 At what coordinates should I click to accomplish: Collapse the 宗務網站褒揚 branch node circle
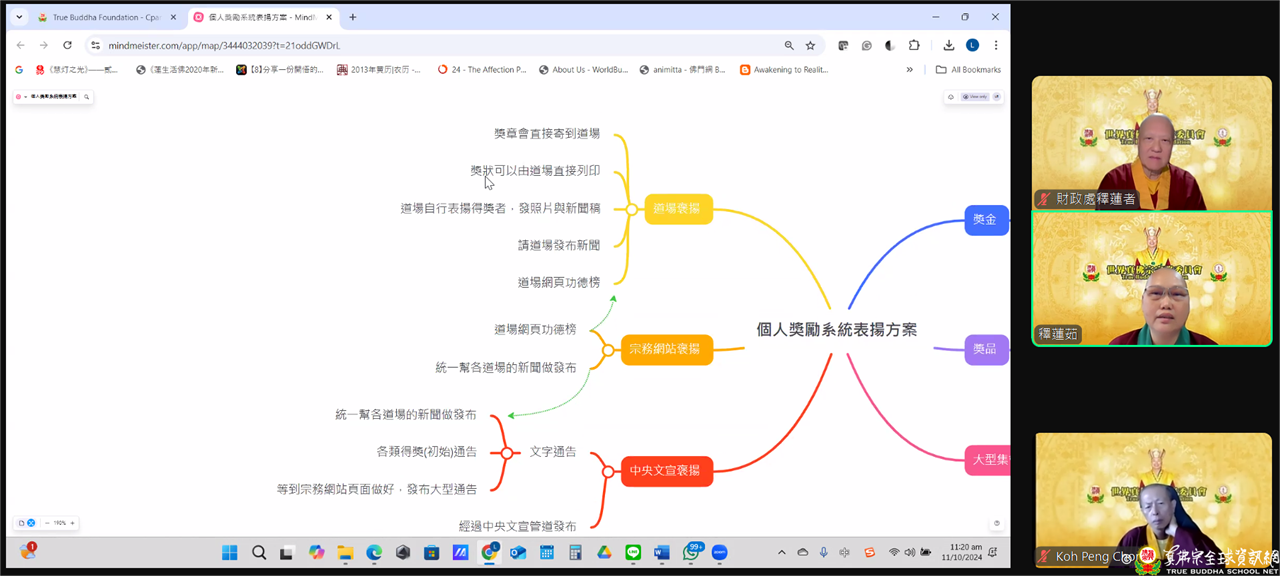click(607, 350)
